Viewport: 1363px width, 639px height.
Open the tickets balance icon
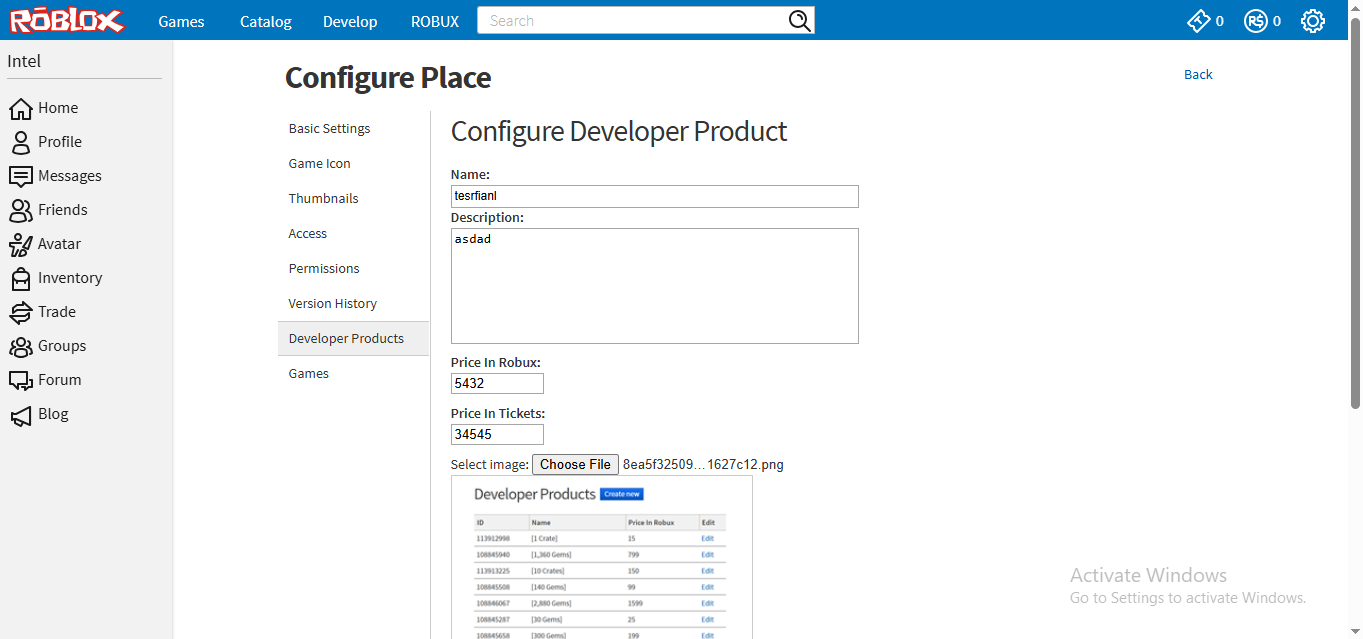(x=1198, y=21)
